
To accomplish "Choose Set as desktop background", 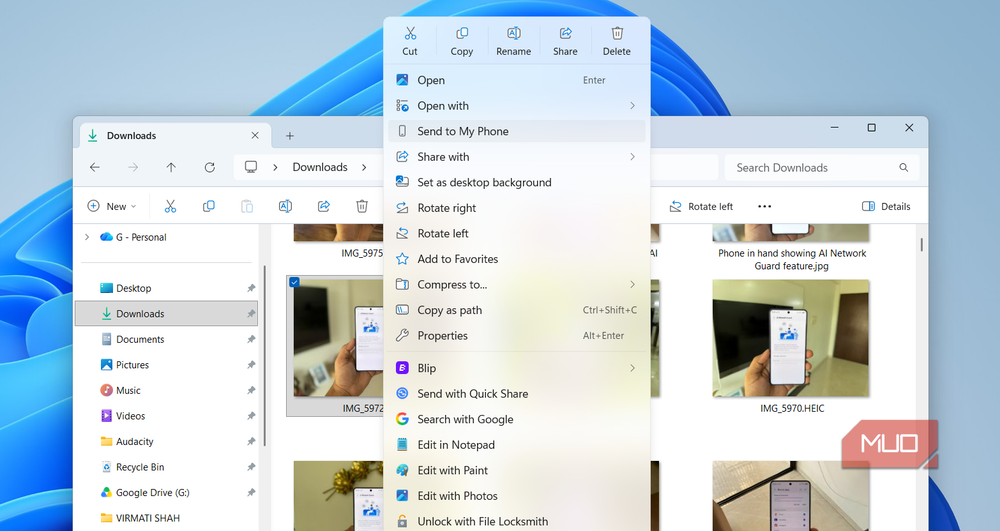I will (517, 182).
